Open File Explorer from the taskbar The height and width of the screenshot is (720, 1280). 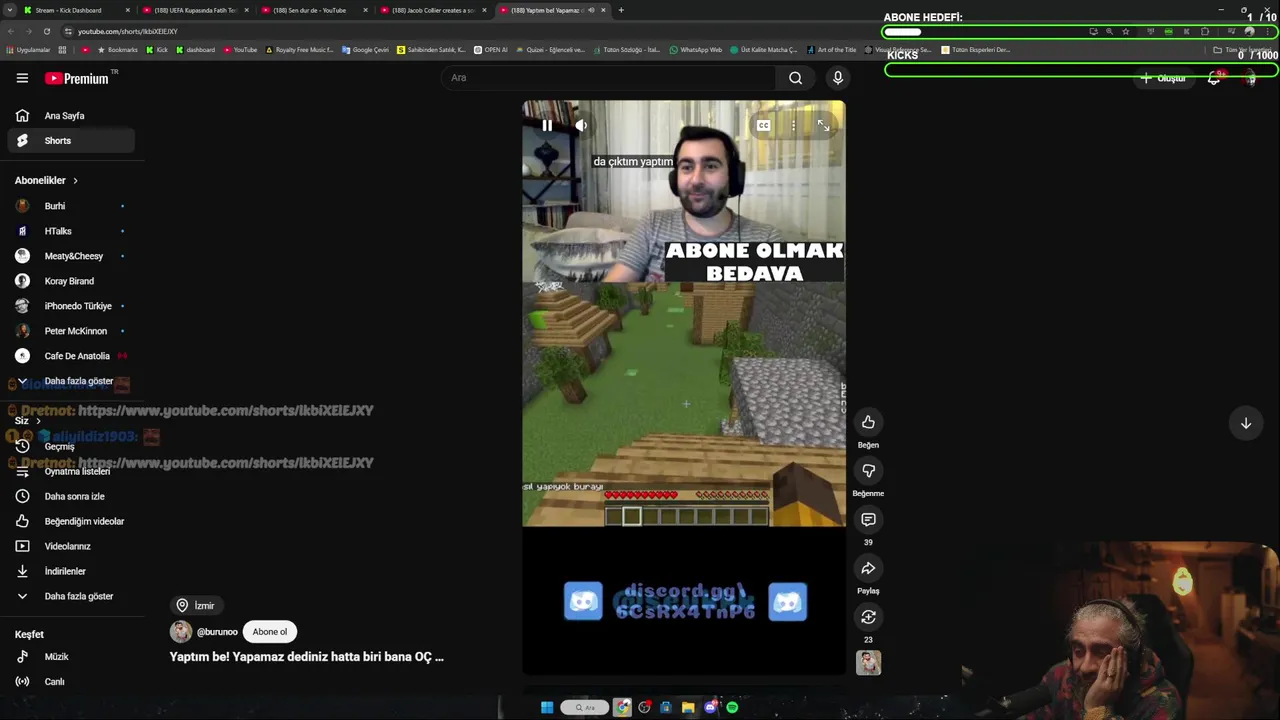pyautogui.click(x=688, y=707)
